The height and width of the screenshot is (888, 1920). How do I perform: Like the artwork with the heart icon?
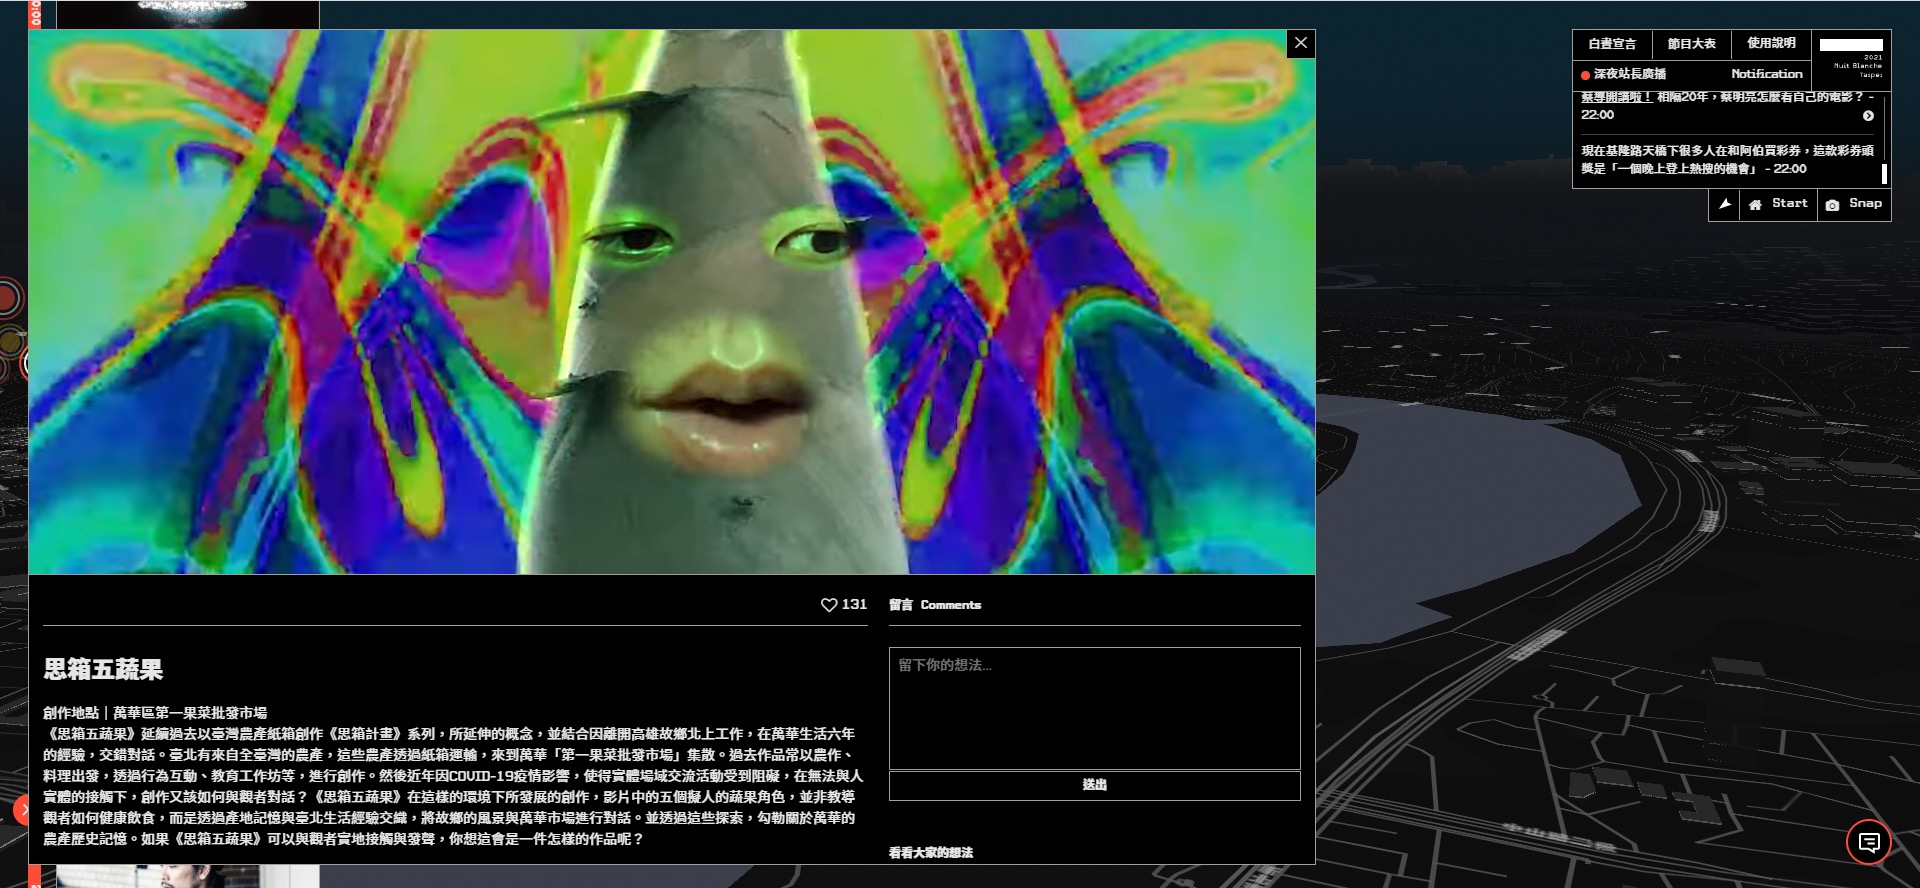click(x=829, y=605)
